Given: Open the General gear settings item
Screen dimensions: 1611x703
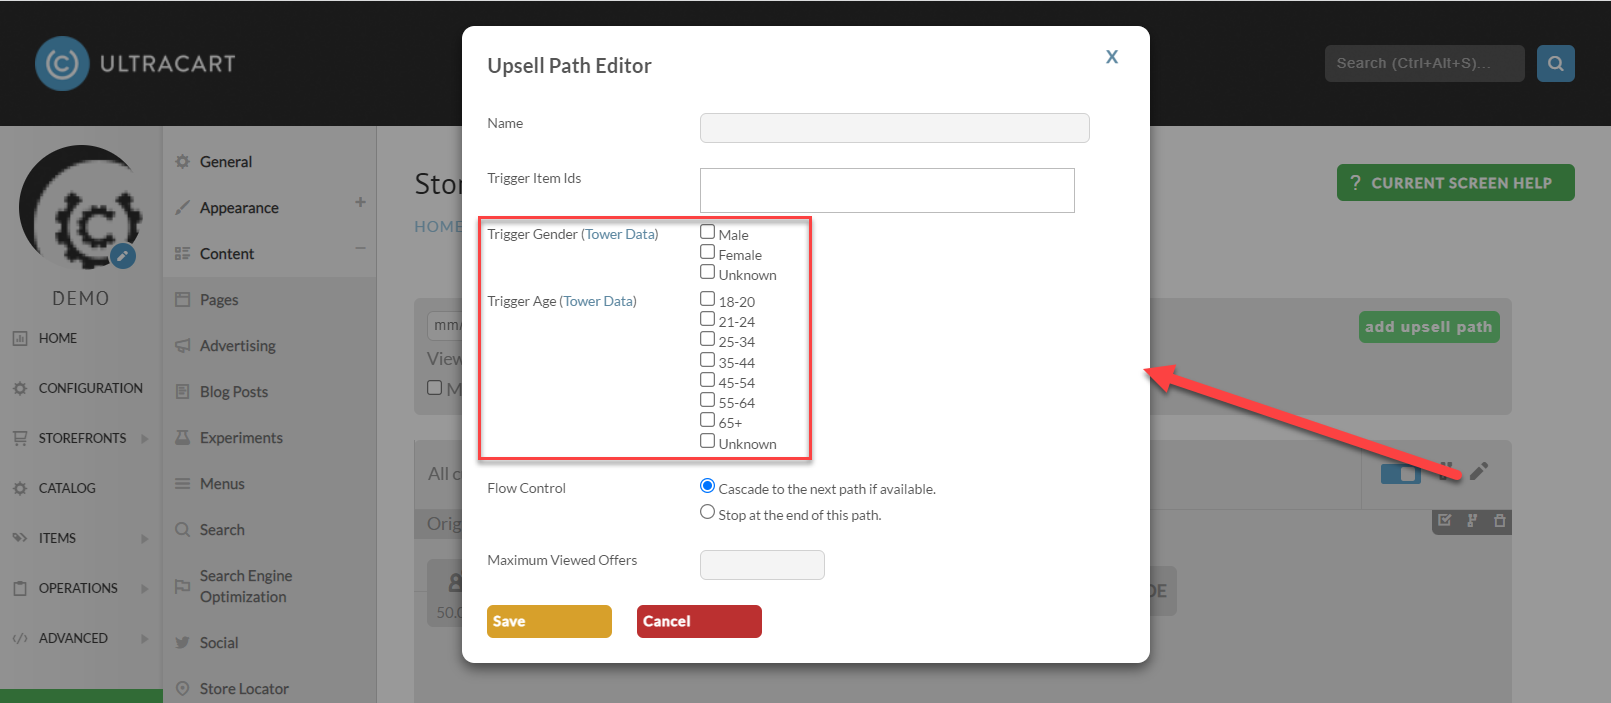Looking at the screenshot, I should tap(225, 162).
